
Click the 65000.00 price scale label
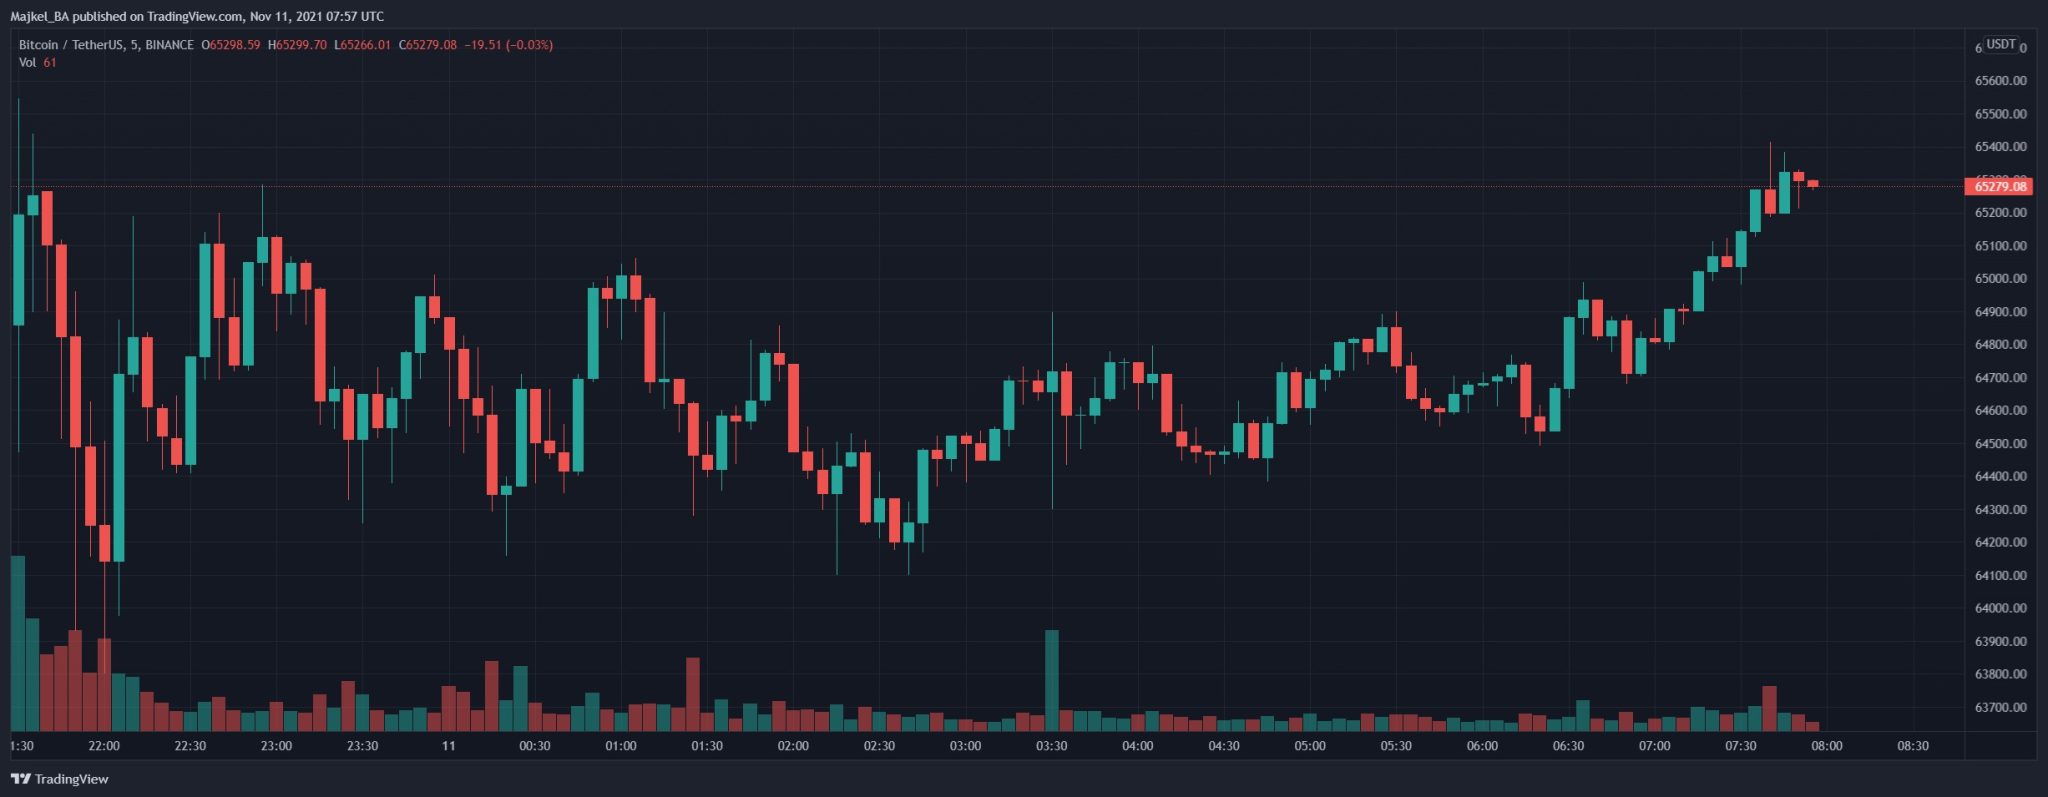tap(2000, 279)
